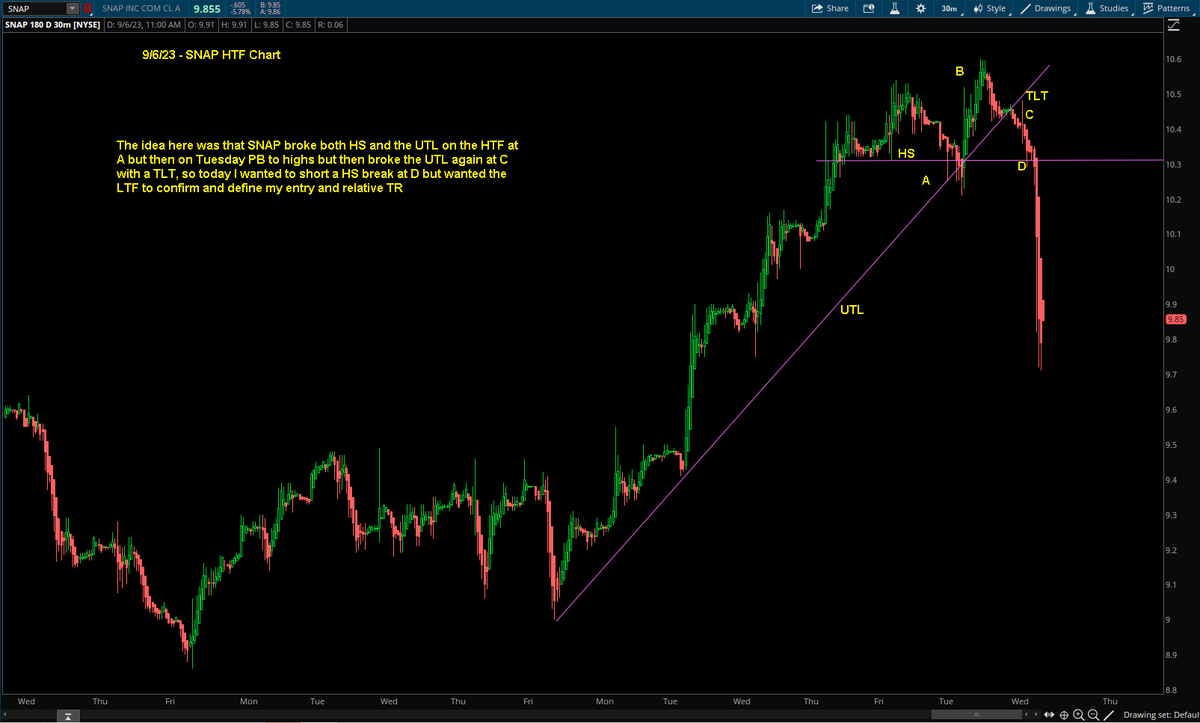The width and height of the screenshot is (1200, 723).
Task: Open the 30m timeframe dropdown
Action: click(950, 8)
